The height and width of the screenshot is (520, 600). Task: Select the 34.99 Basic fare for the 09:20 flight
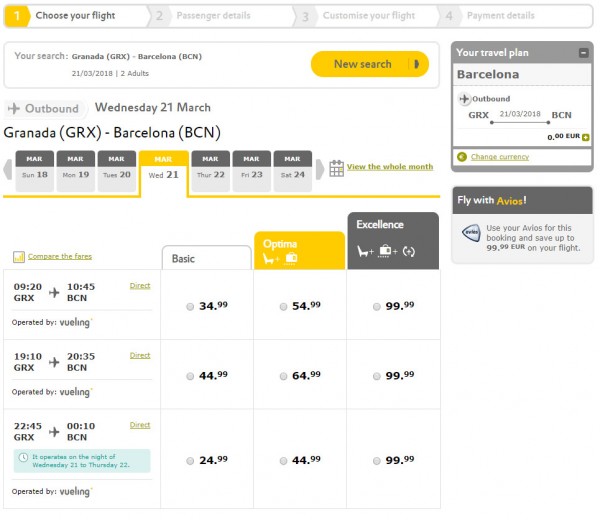pos(190,306)
